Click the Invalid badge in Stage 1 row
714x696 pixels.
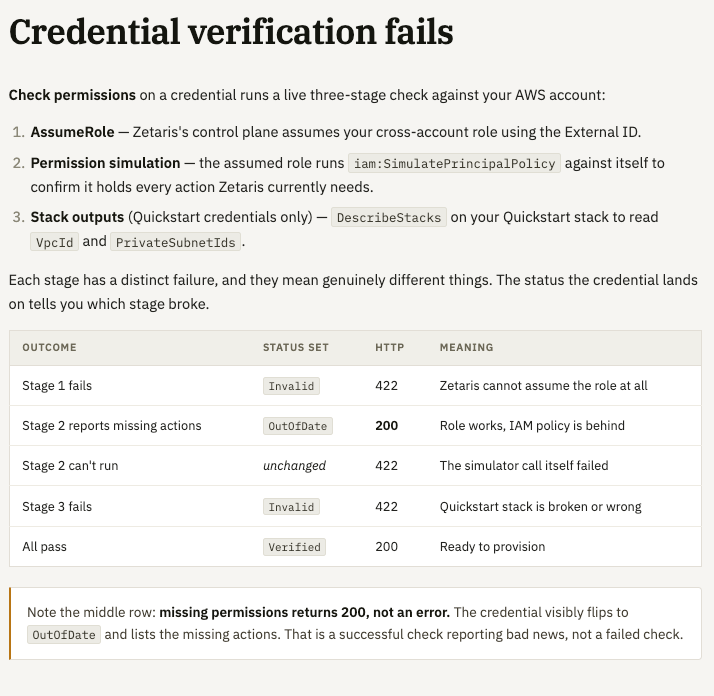pyautogui.click(x=291, y=386)
